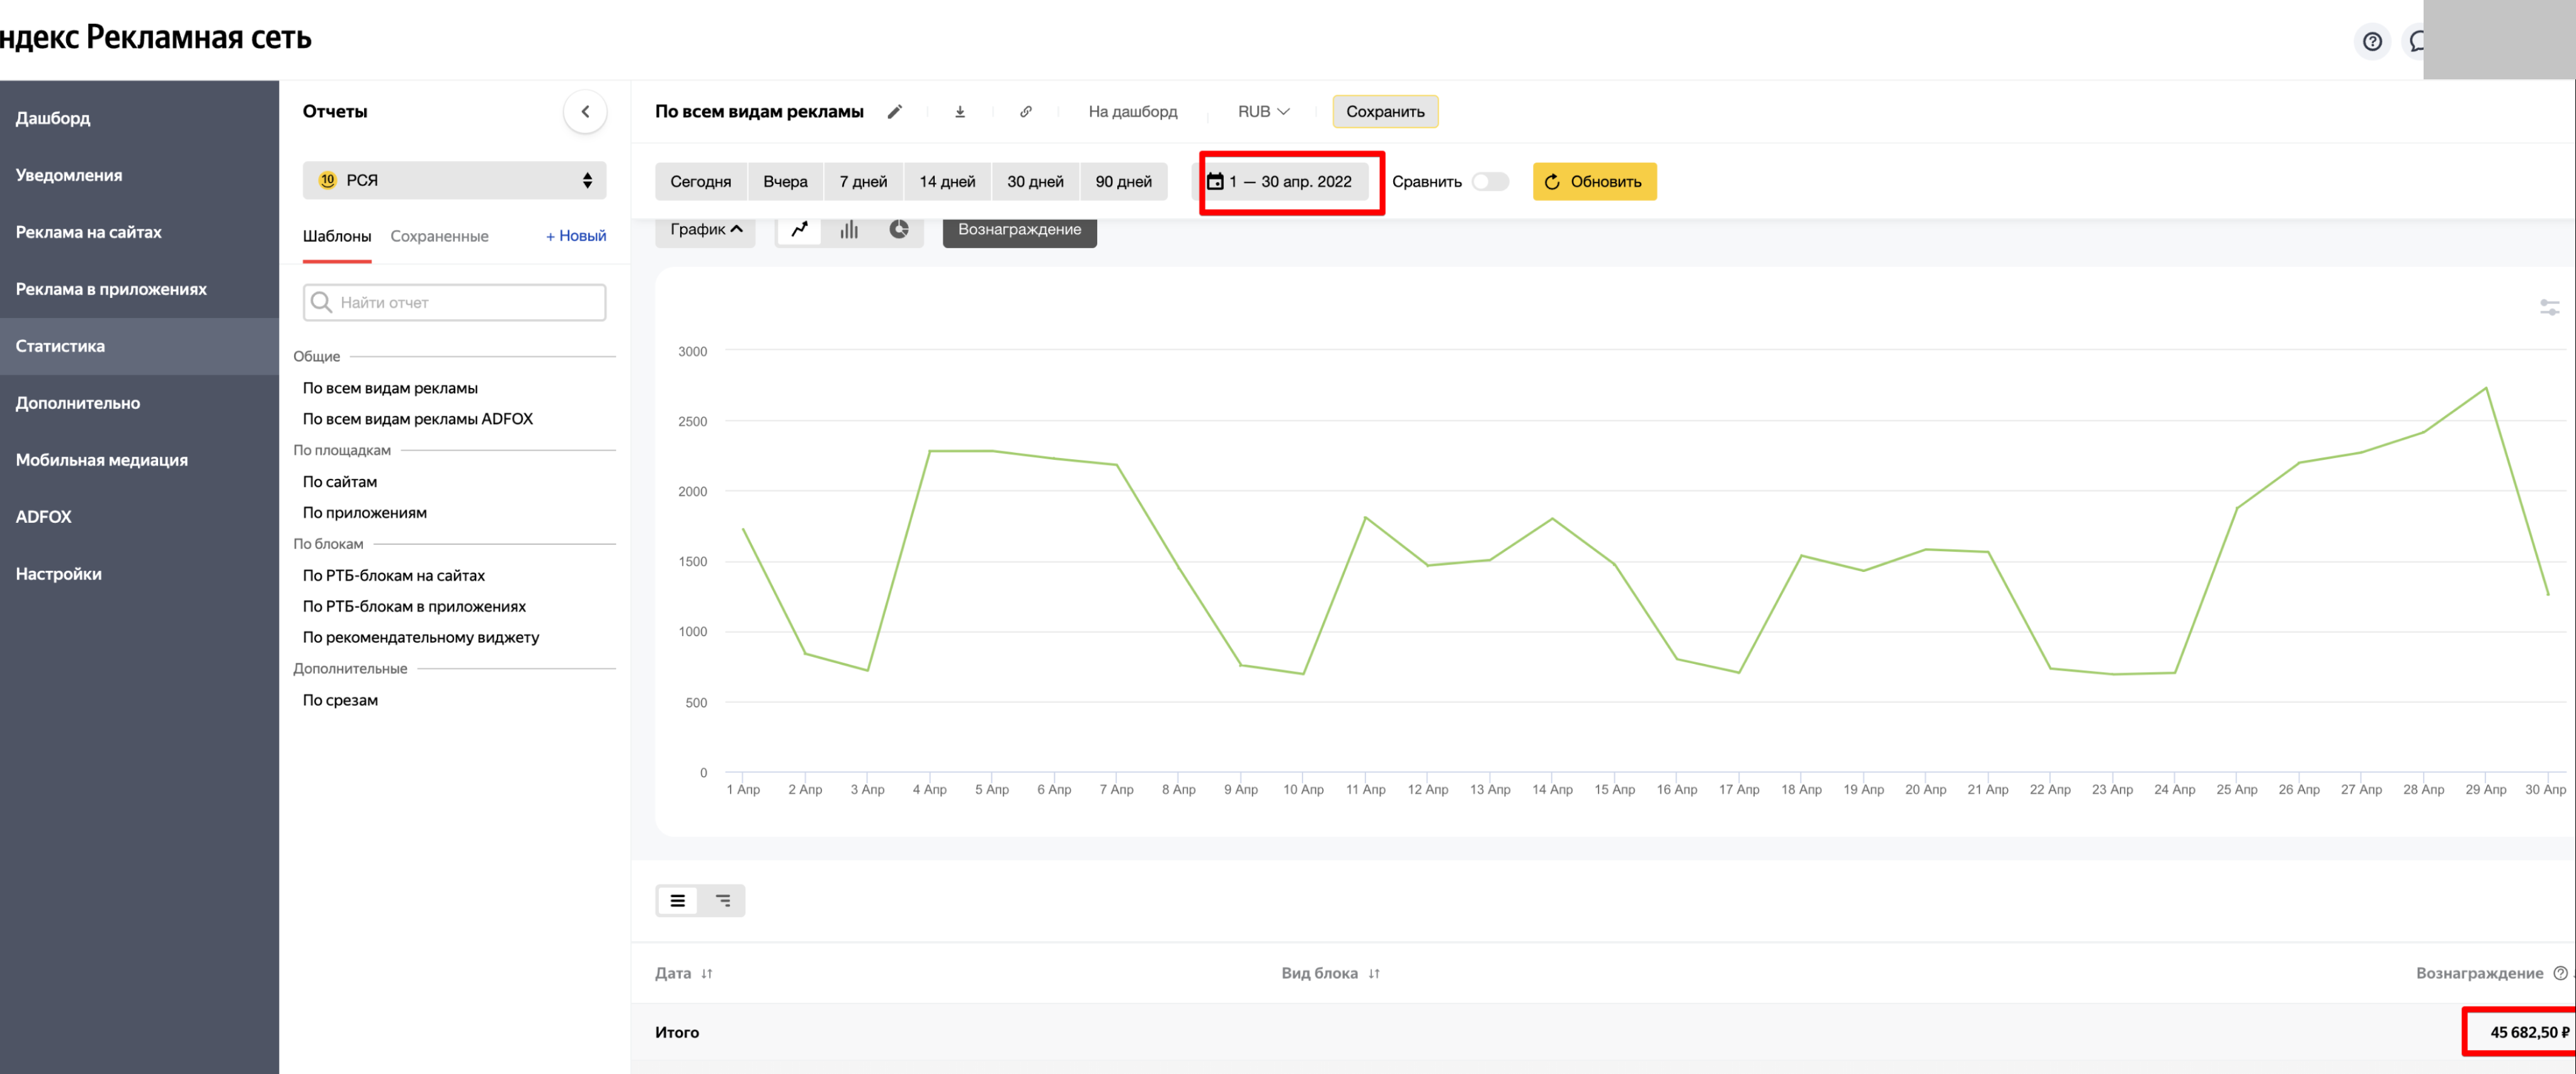Click the + Новый report link
This screenshot has height=1074, width=2576.
[x=576, y=236]
